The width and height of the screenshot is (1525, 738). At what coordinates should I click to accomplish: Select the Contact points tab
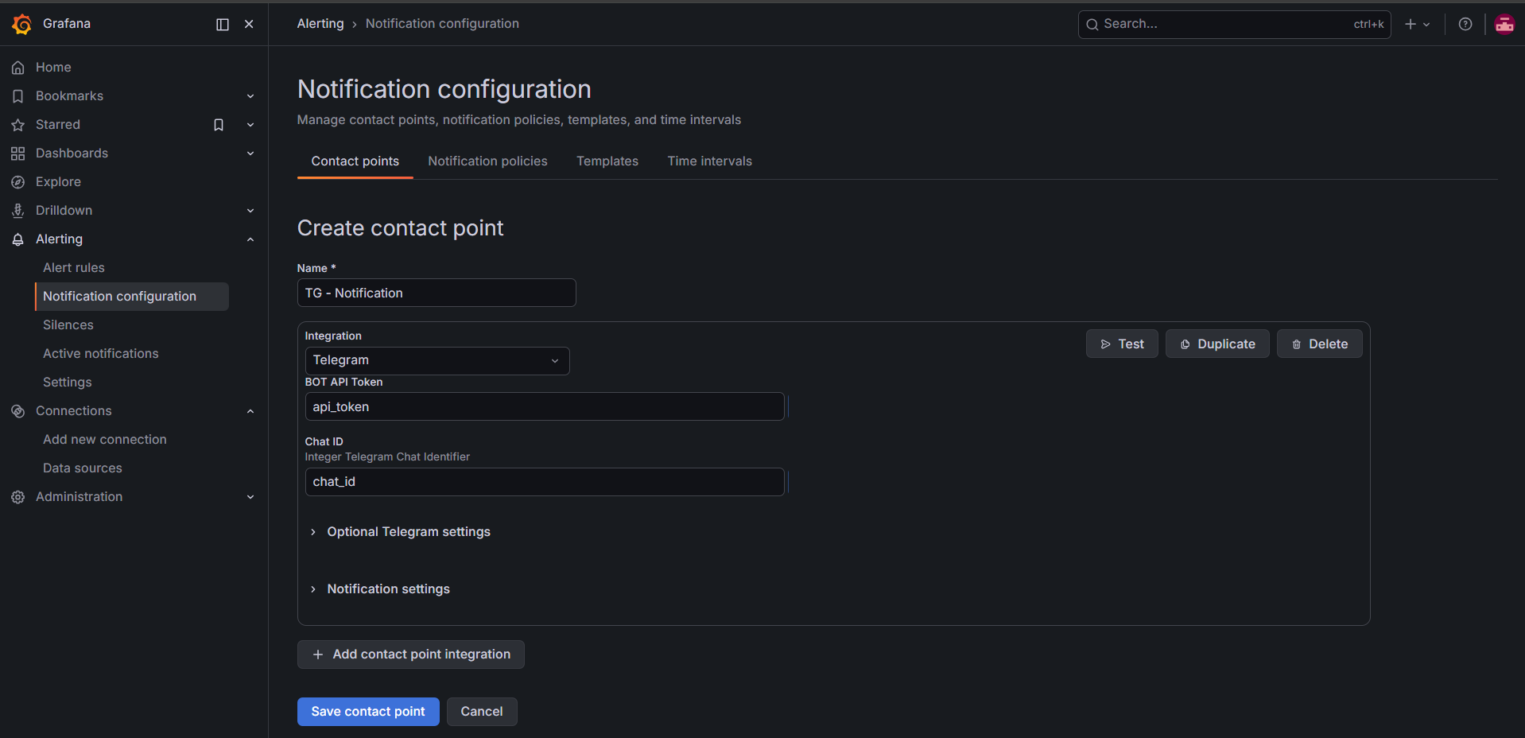(355, 161)
